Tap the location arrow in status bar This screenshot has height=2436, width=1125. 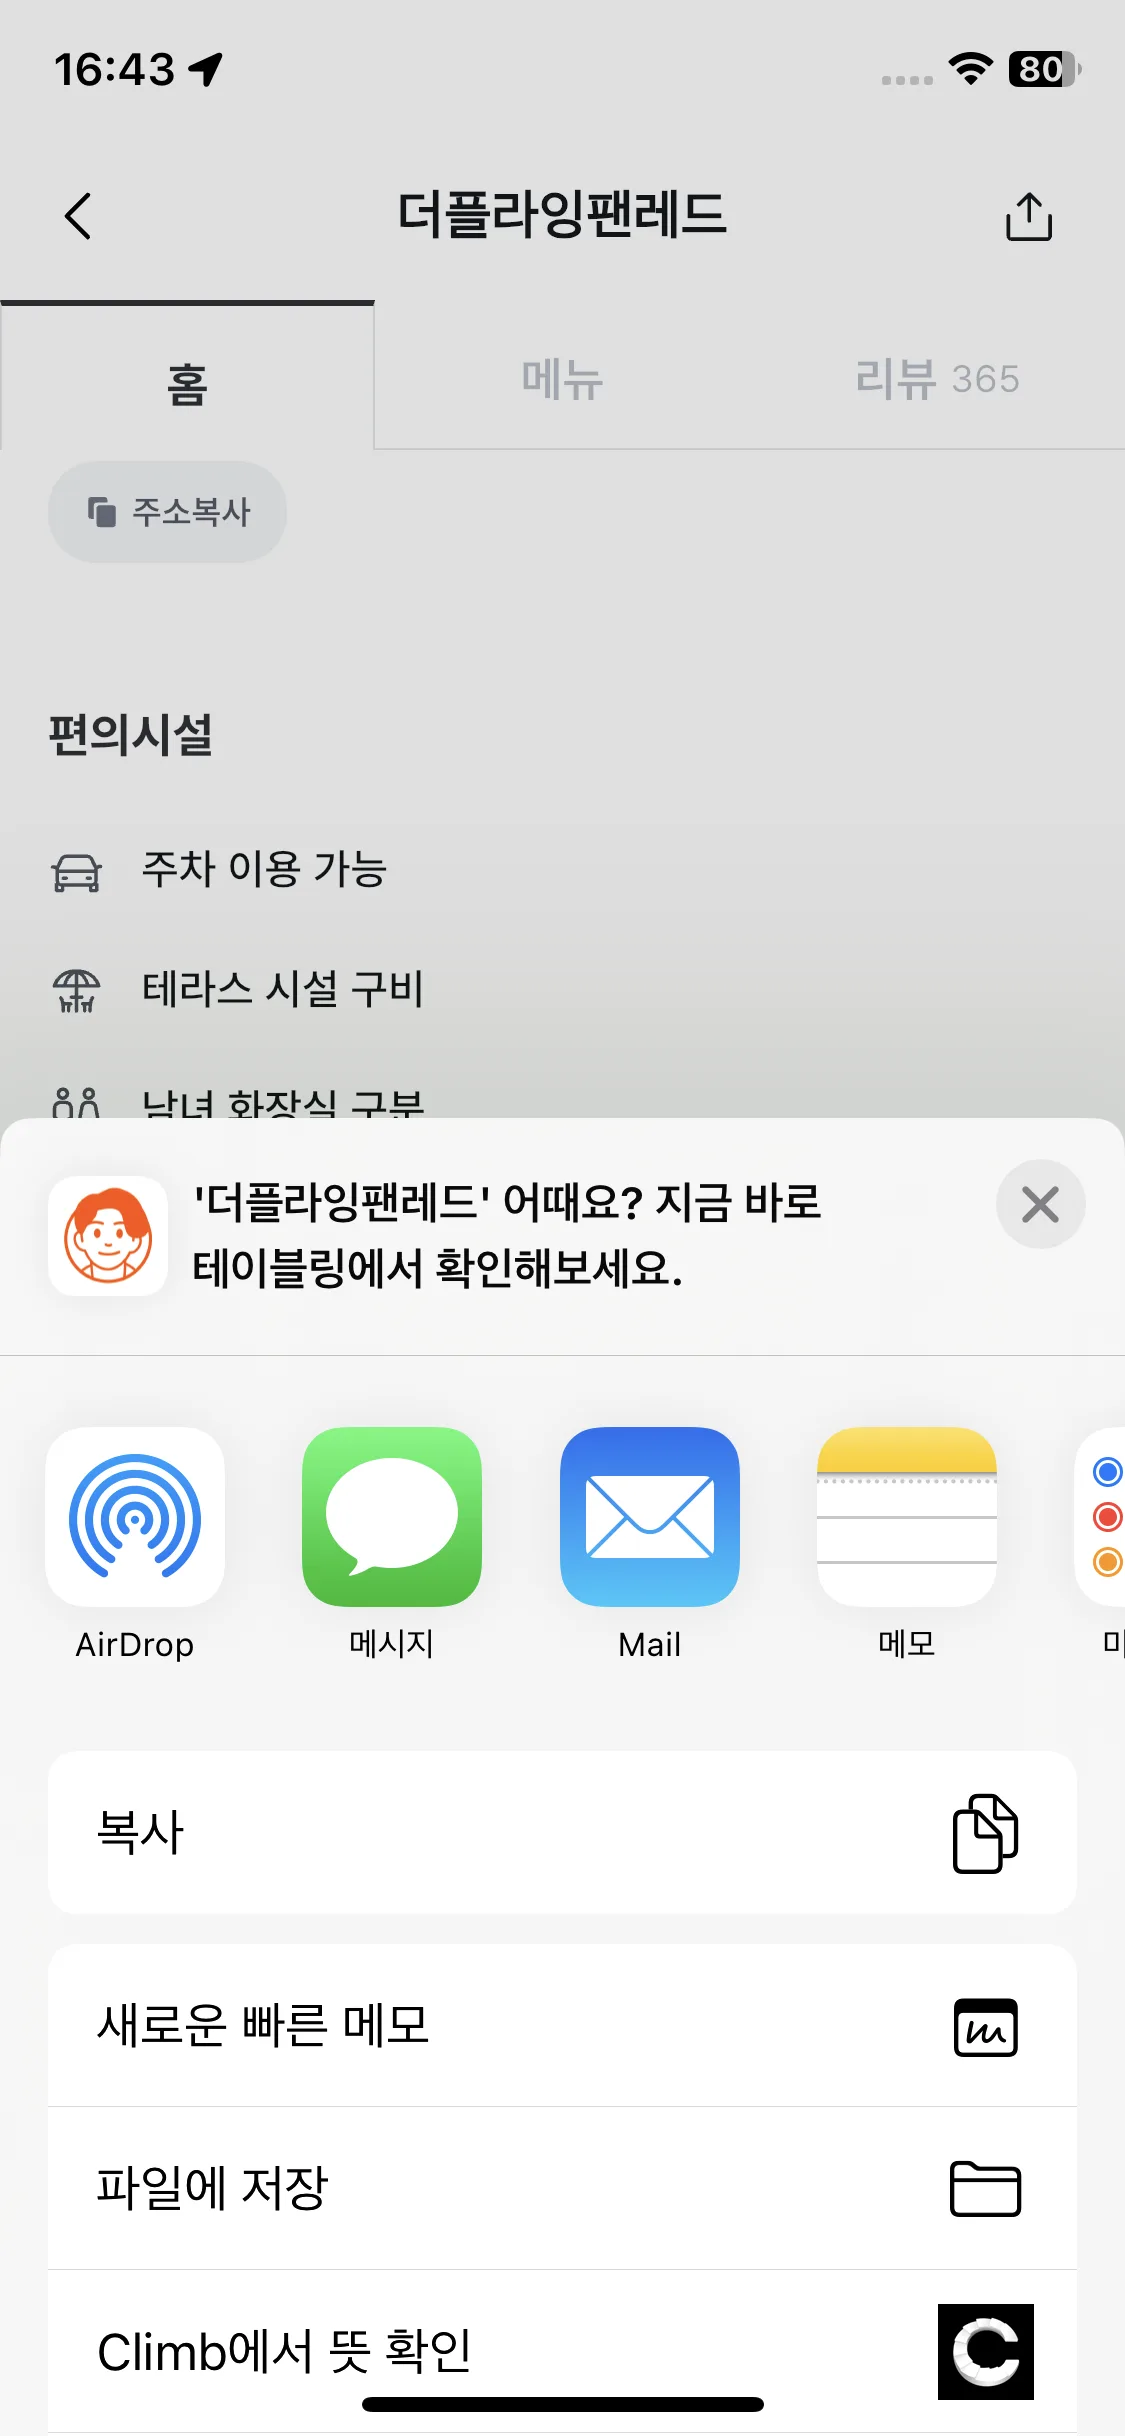point(206,69)
